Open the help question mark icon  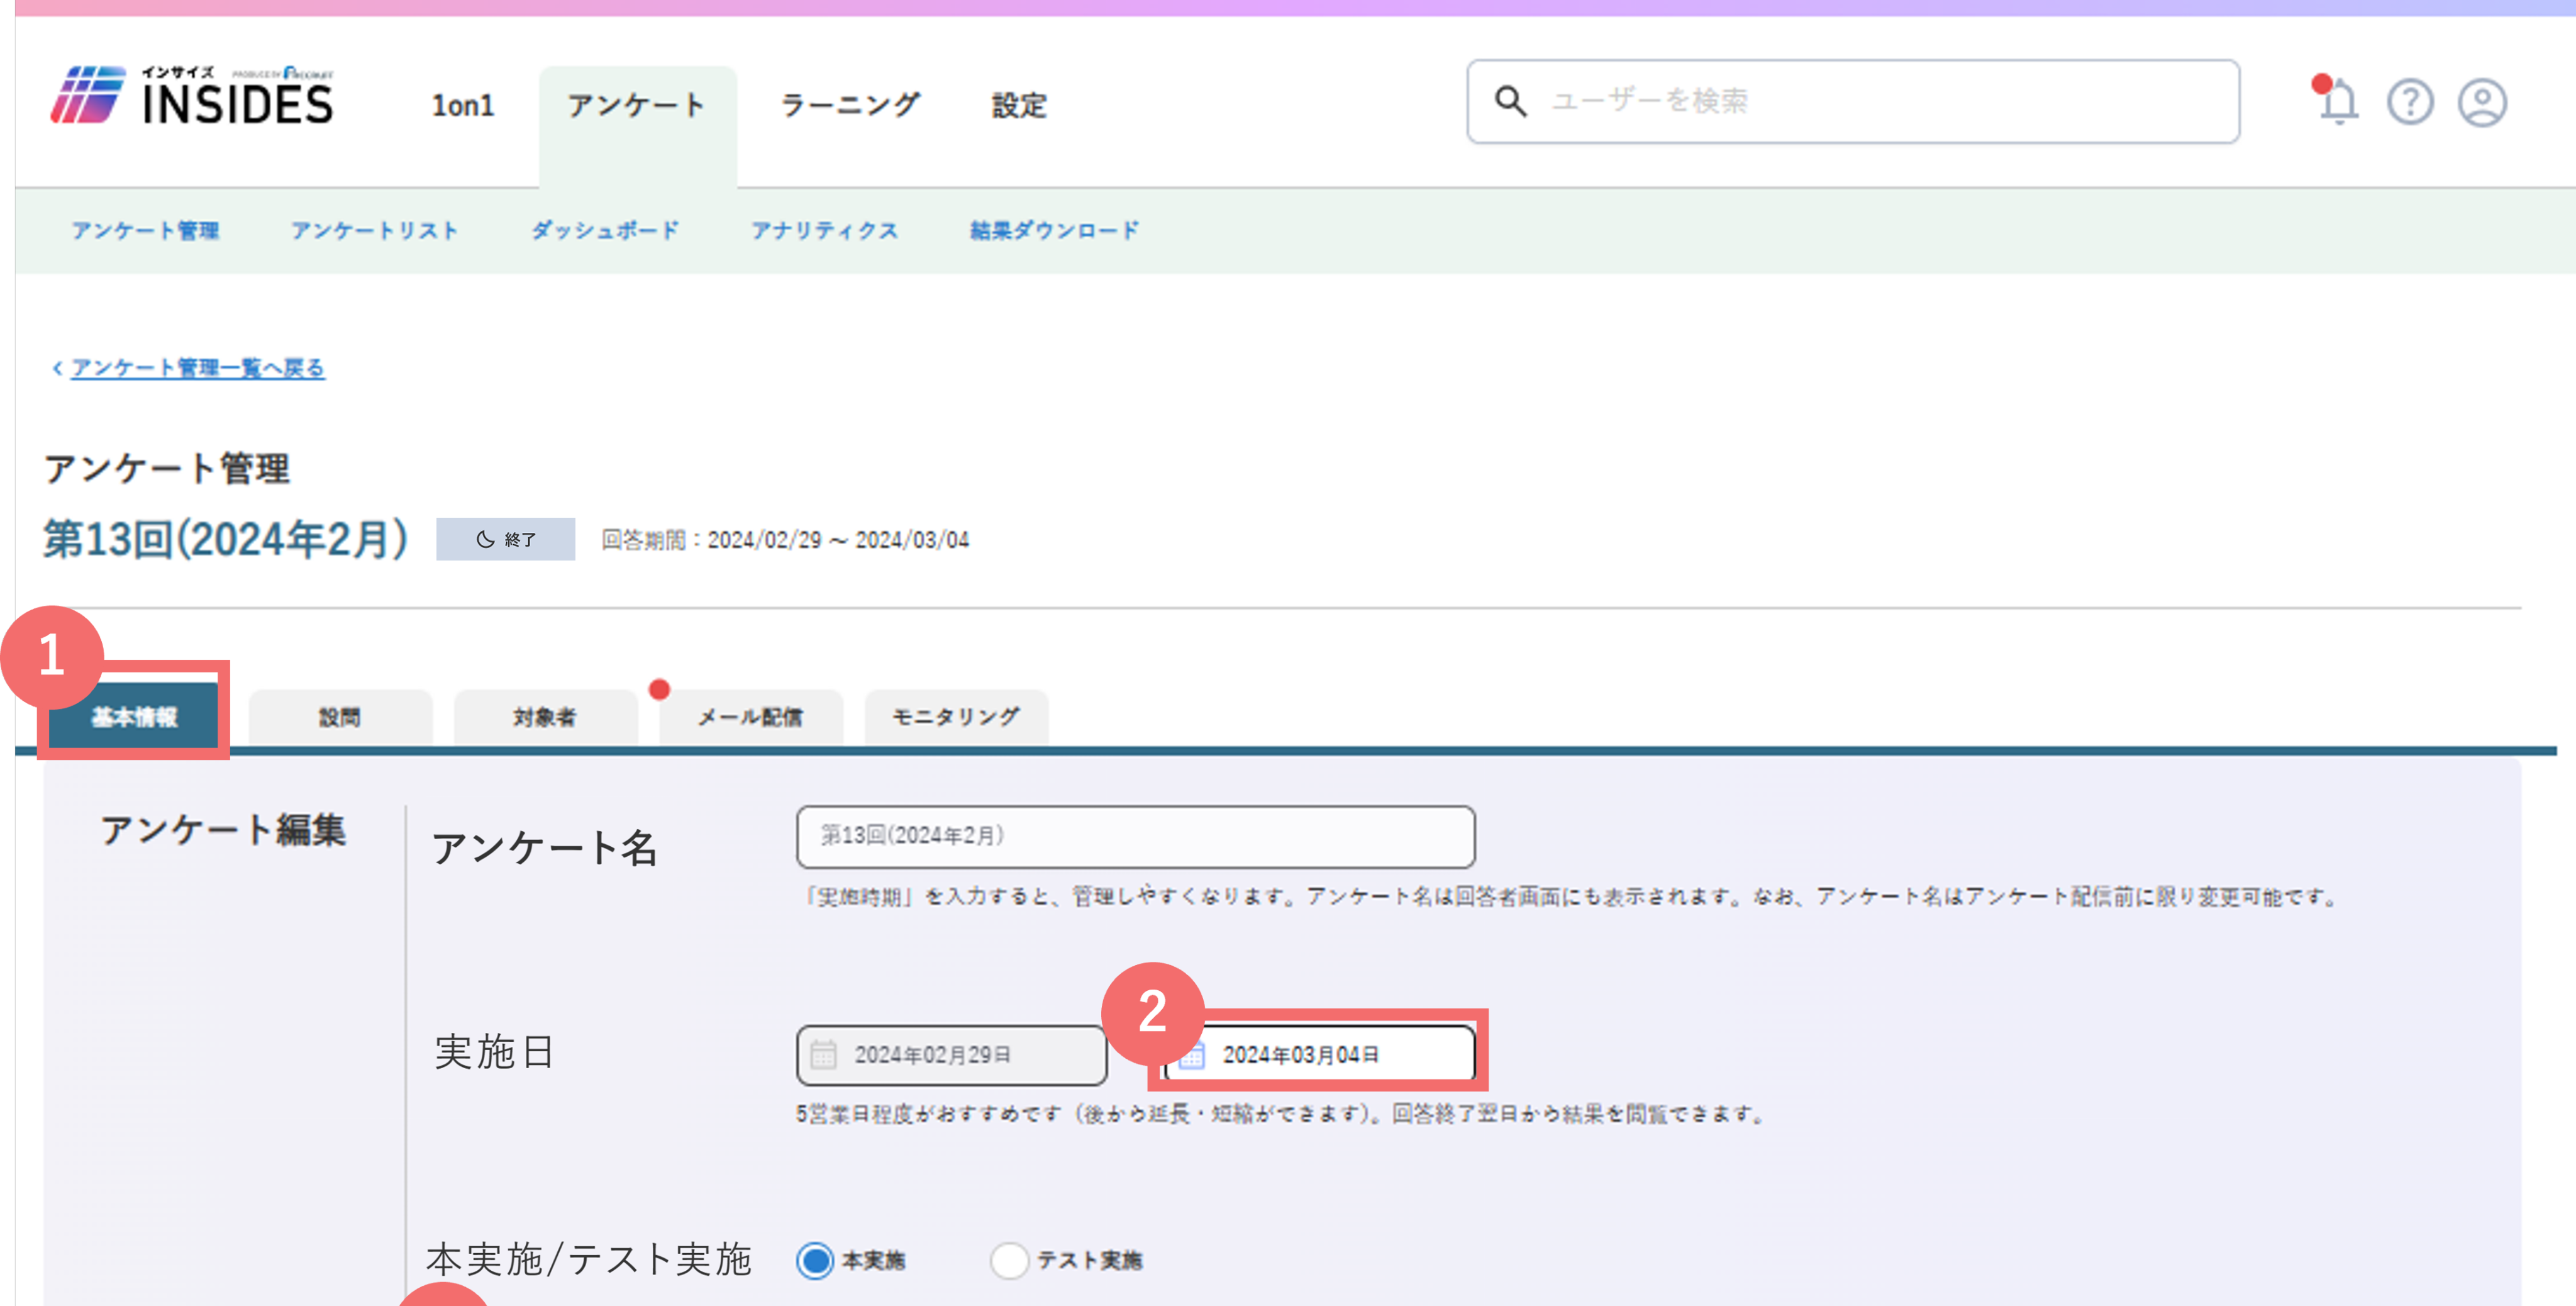coord(2410,102)
